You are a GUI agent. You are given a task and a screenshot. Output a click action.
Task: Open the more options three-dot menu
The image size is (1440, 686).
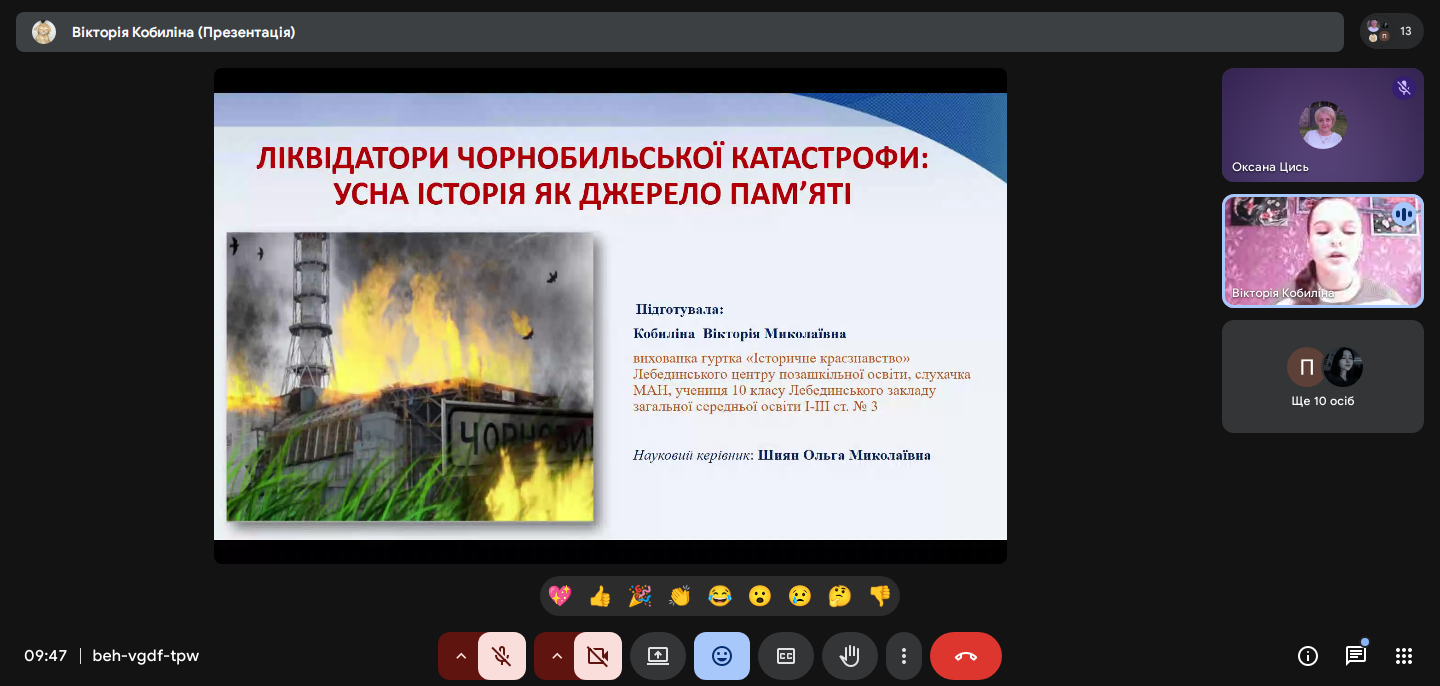[x=904, y=656]
